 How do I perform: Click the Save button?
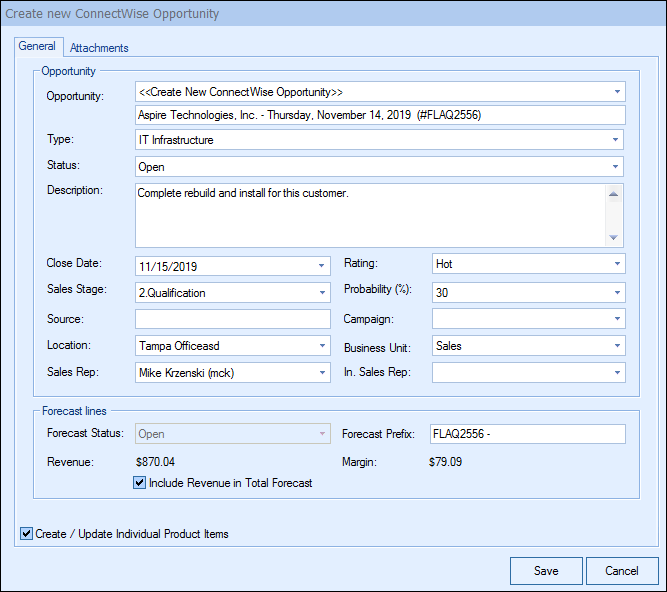[546, 571]
